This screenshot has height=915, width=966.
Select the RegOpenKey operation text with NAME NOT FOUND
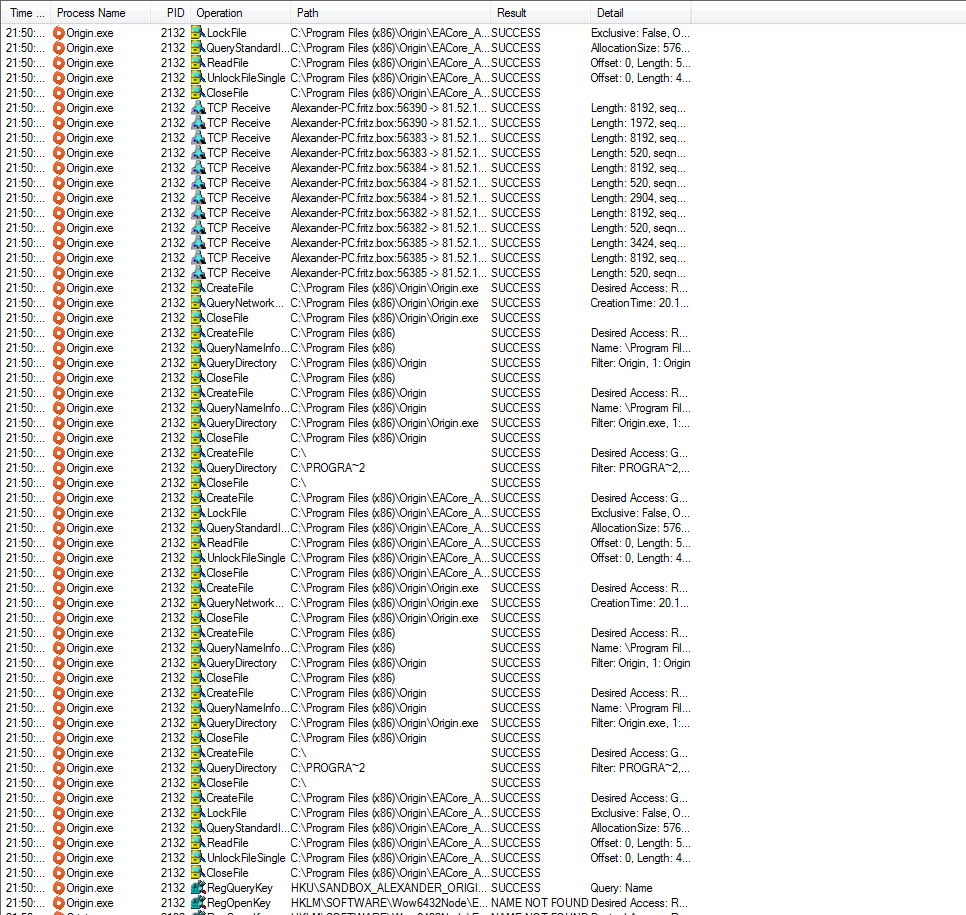[238, 903]
